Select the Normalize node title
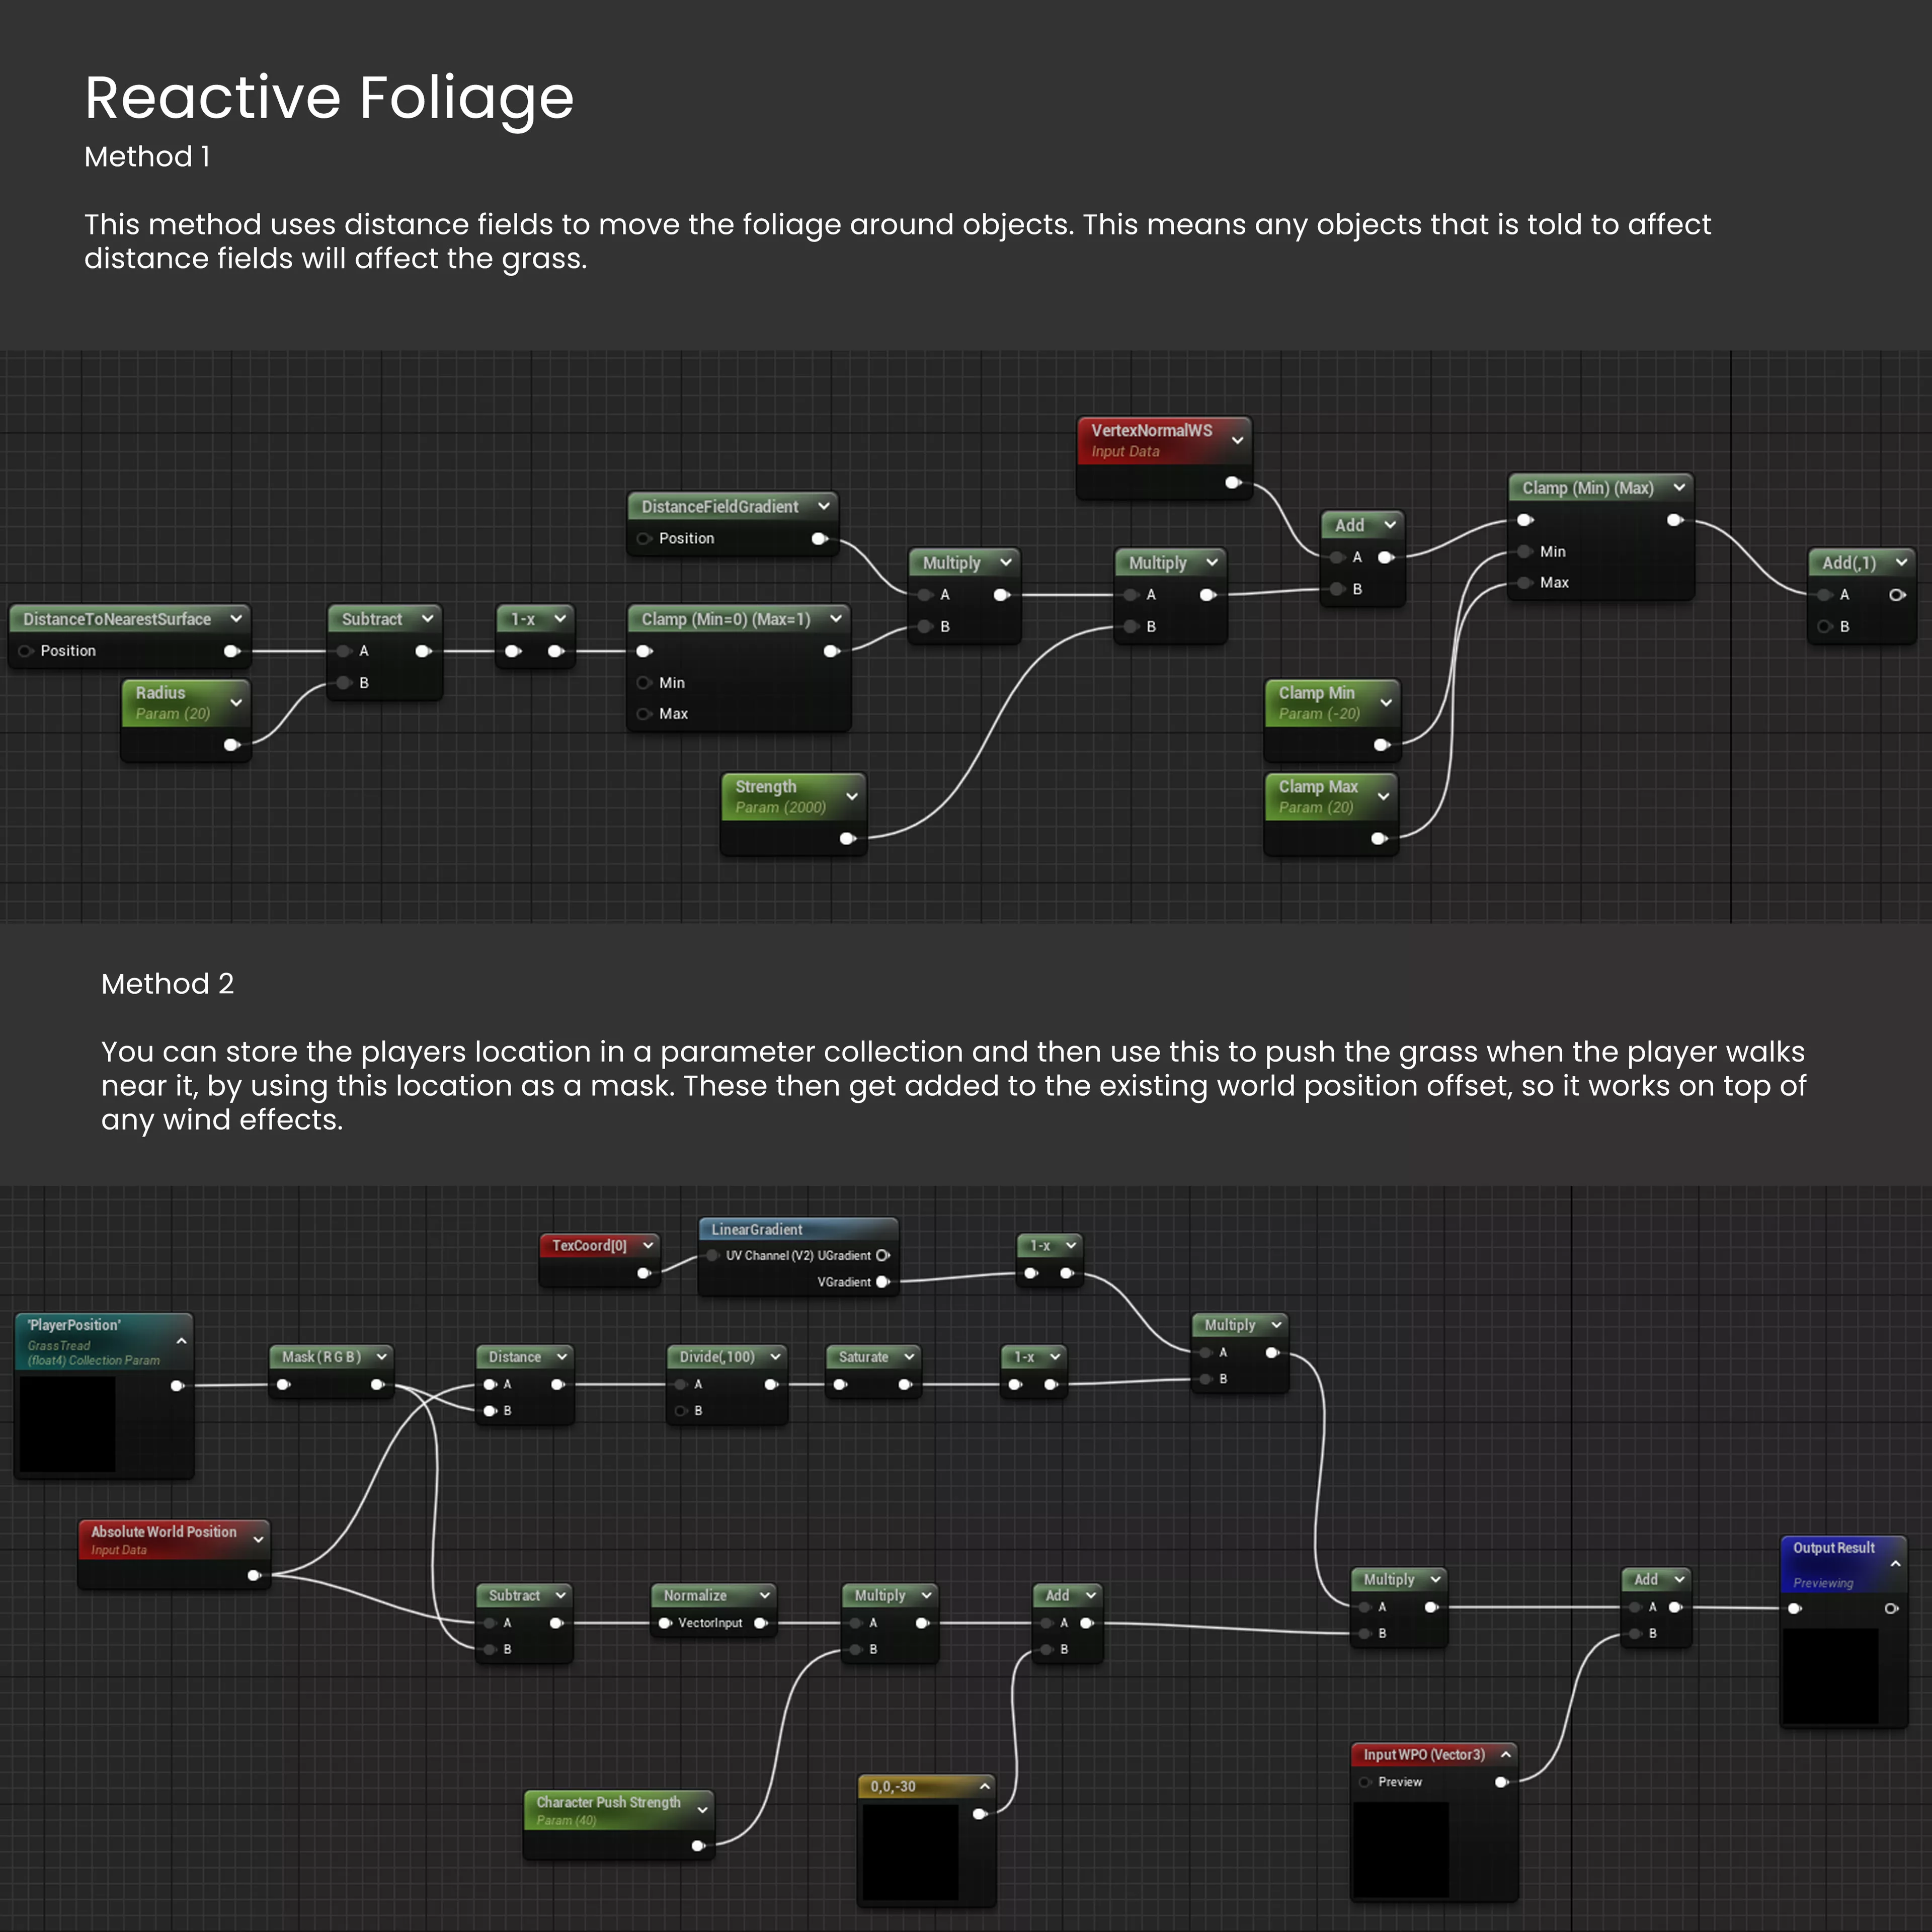Image resolution: width=1932 pixels, height=1932 pixels. 695,1596
